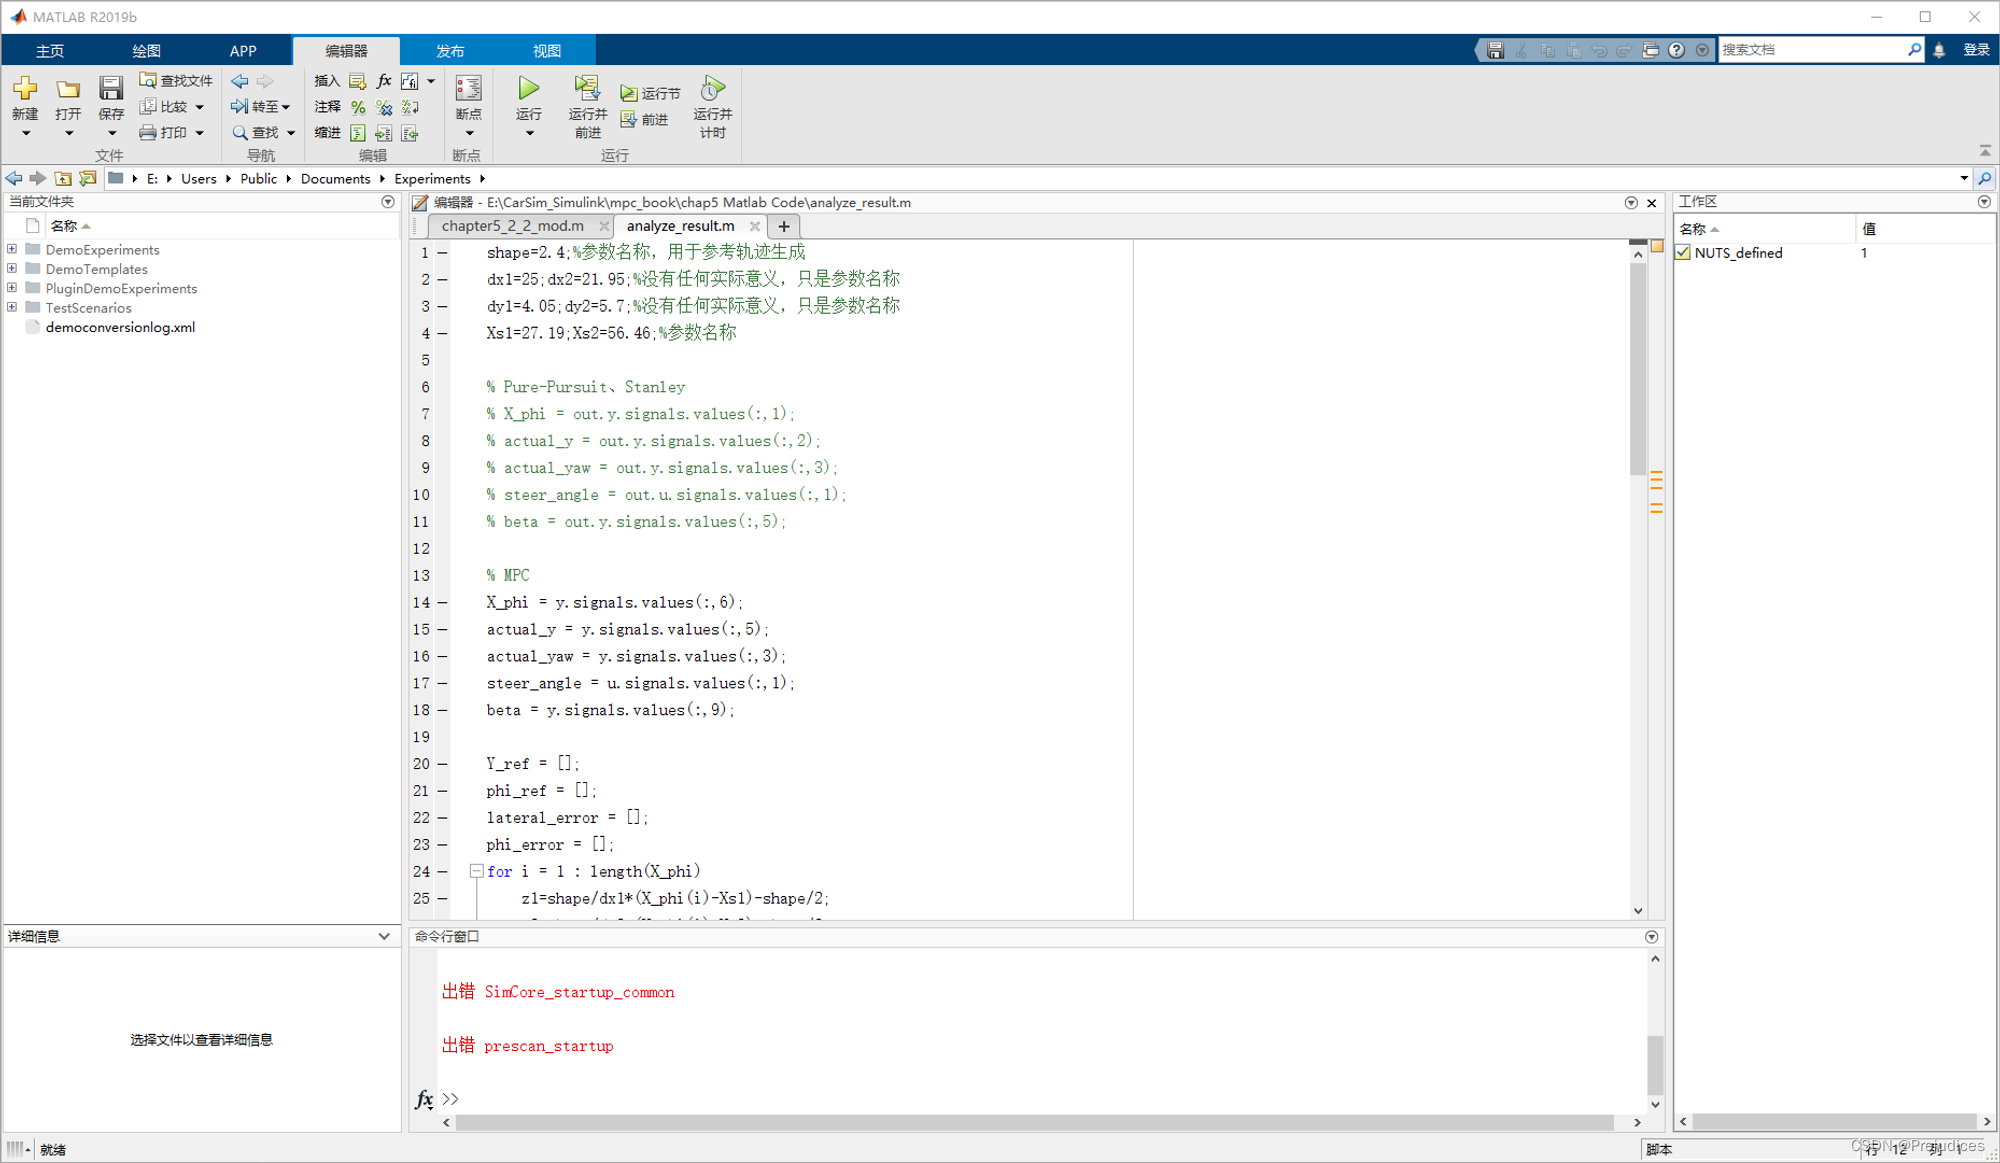Click the Documents path segment

335,178
